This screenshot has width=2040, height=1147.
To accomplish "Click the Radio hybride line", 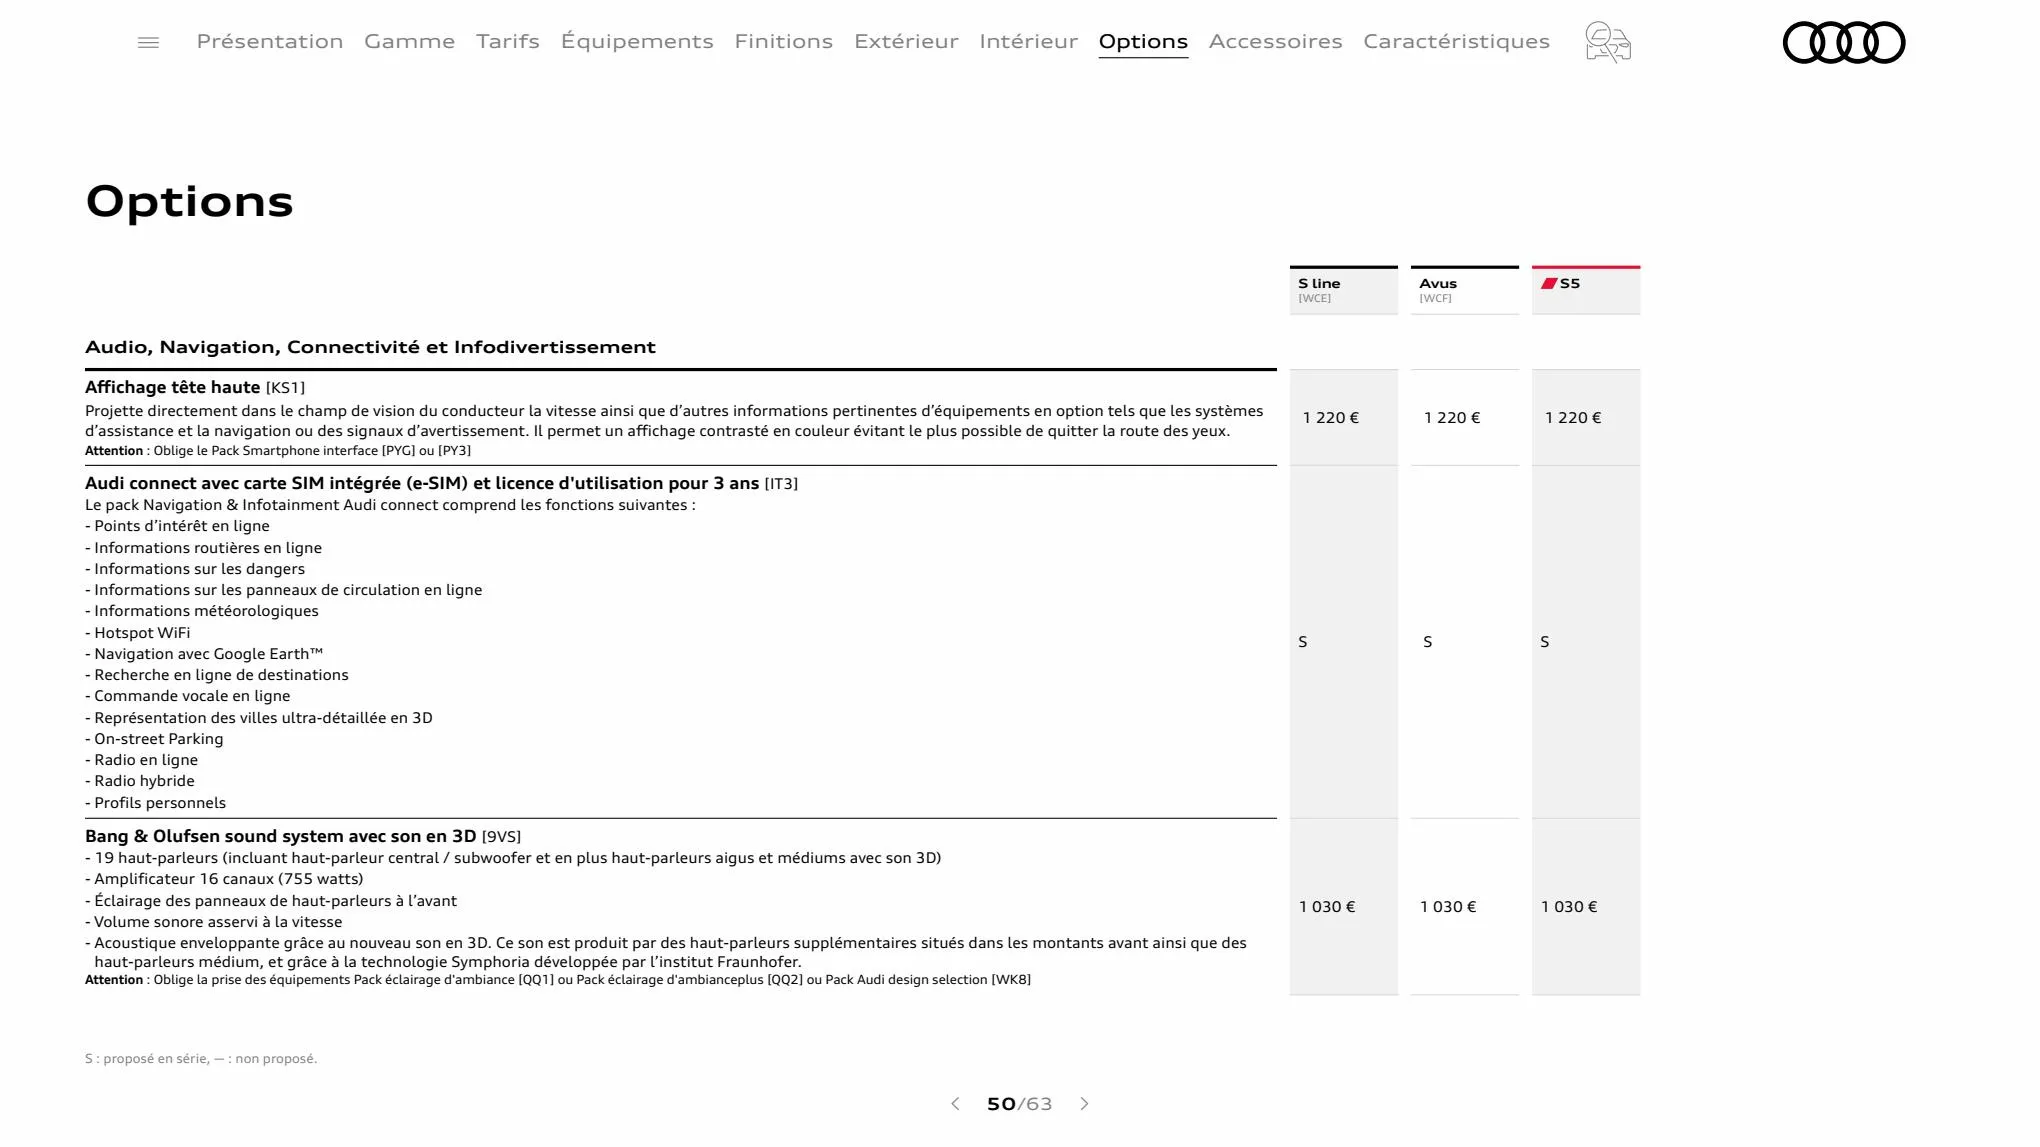I will [140, 781].
